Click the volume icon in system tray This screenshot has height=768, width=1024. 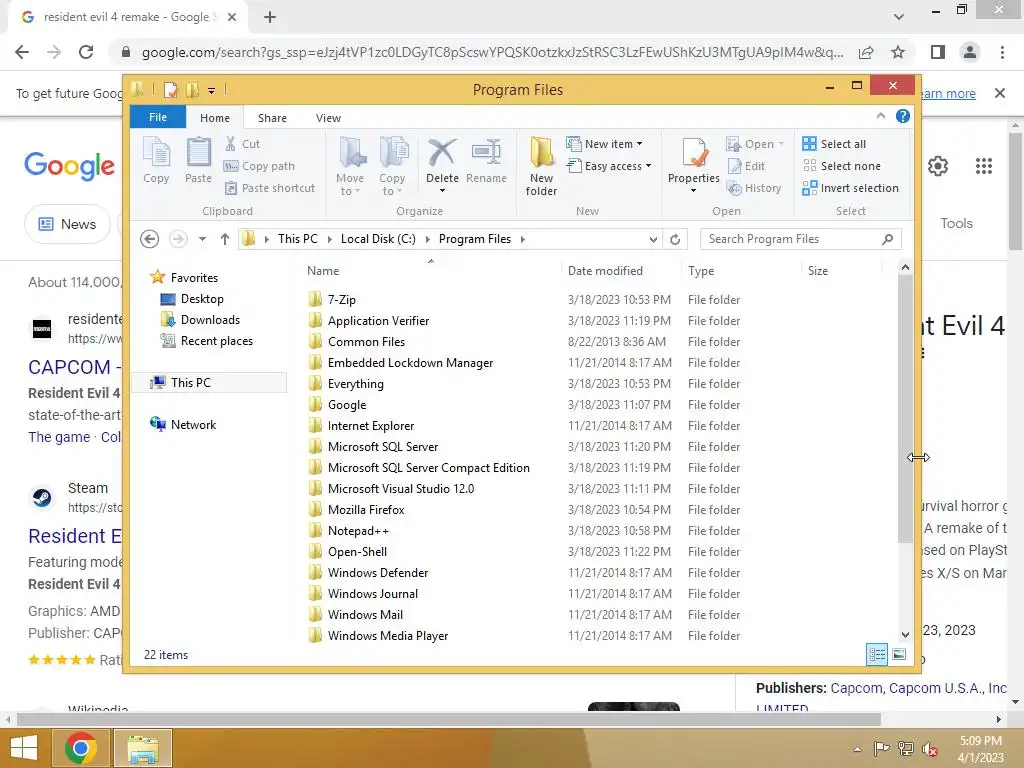[x=929, y=749]
